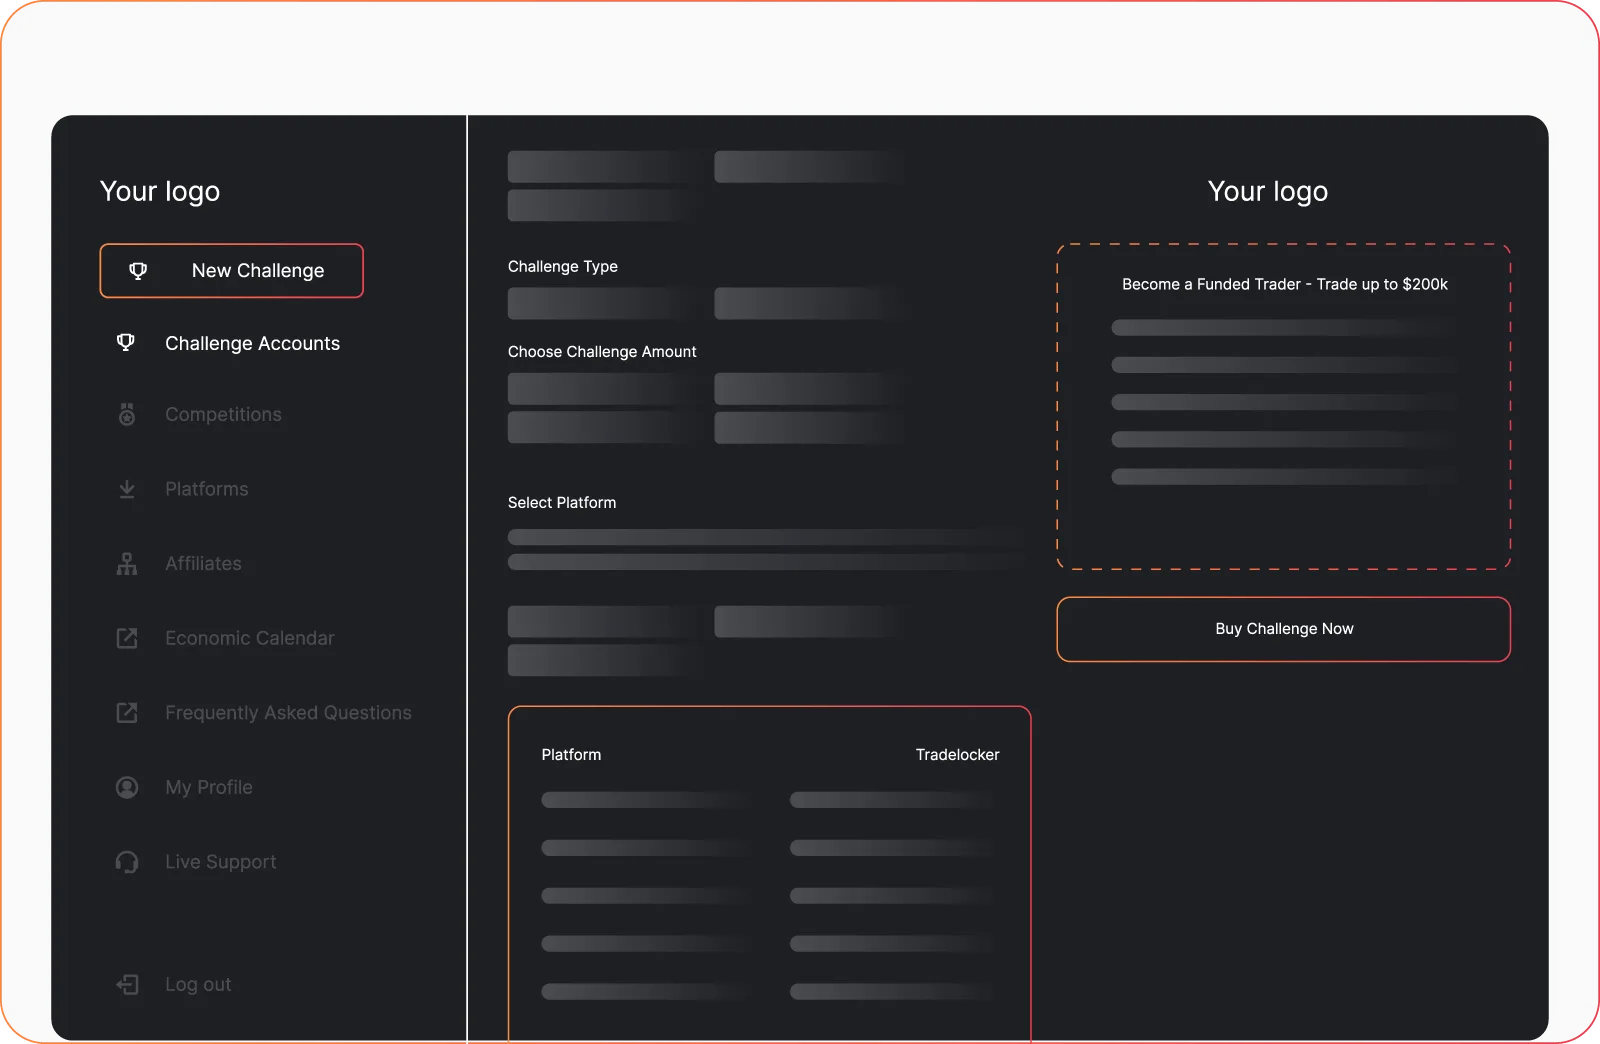The height and width of the screenshot is (1044, 1600).
Task: Click the Log out door icon
Action: 127,985
